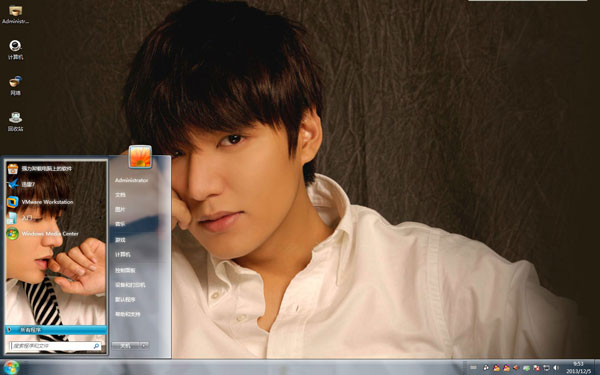Click the Show desktop strip beside the clock
This screenshot has width=600, height=375.
tap(597, 368)
